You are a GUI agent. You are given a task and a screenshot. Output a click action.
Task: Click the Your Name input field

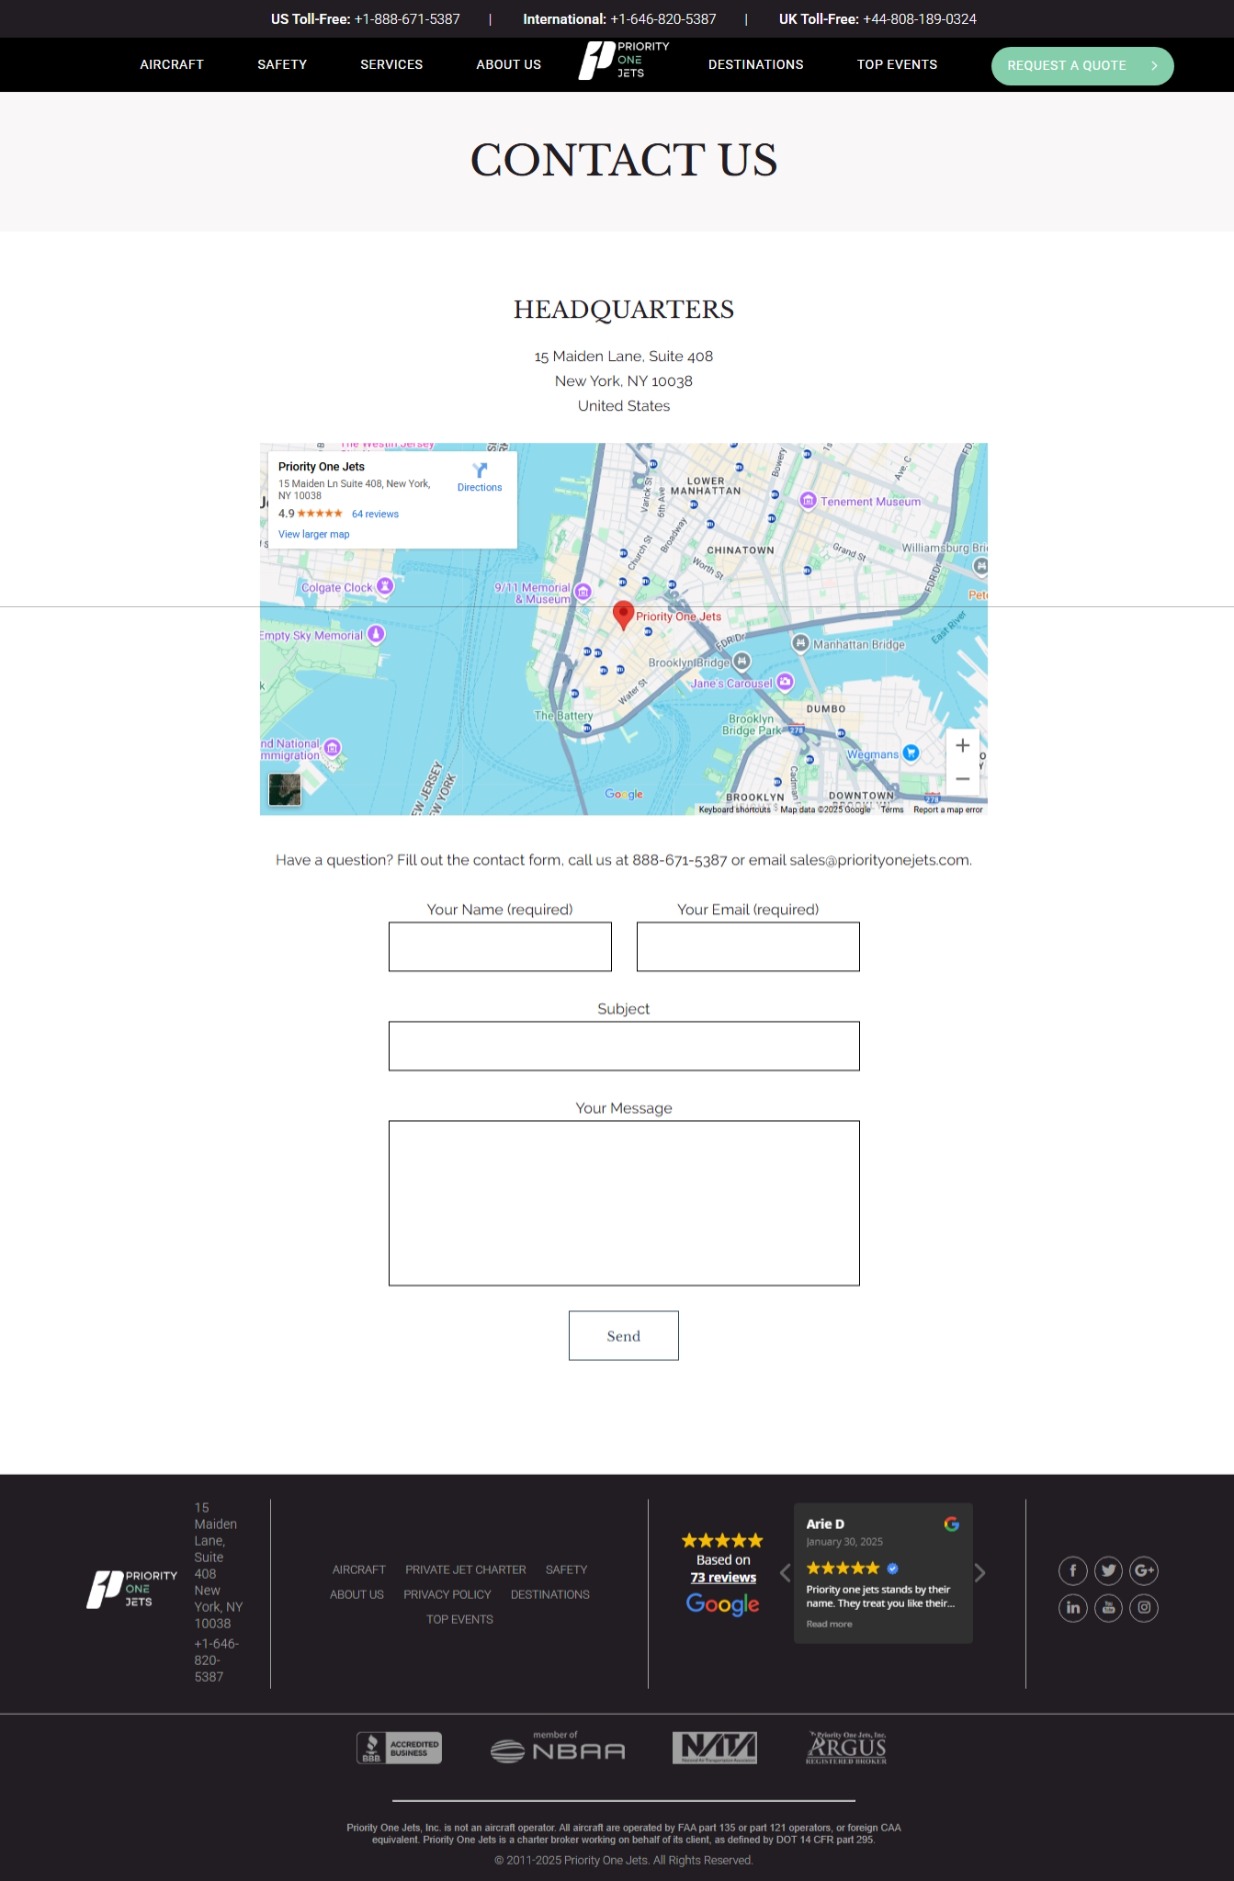tap(500, 947)
